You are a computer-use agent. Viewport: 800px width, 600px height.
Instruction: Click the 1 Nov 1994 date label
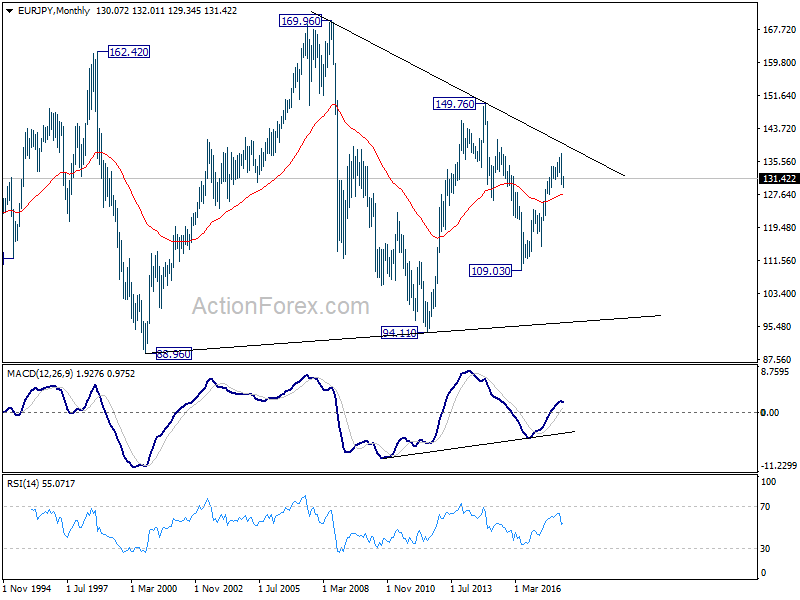coord(27,588)
